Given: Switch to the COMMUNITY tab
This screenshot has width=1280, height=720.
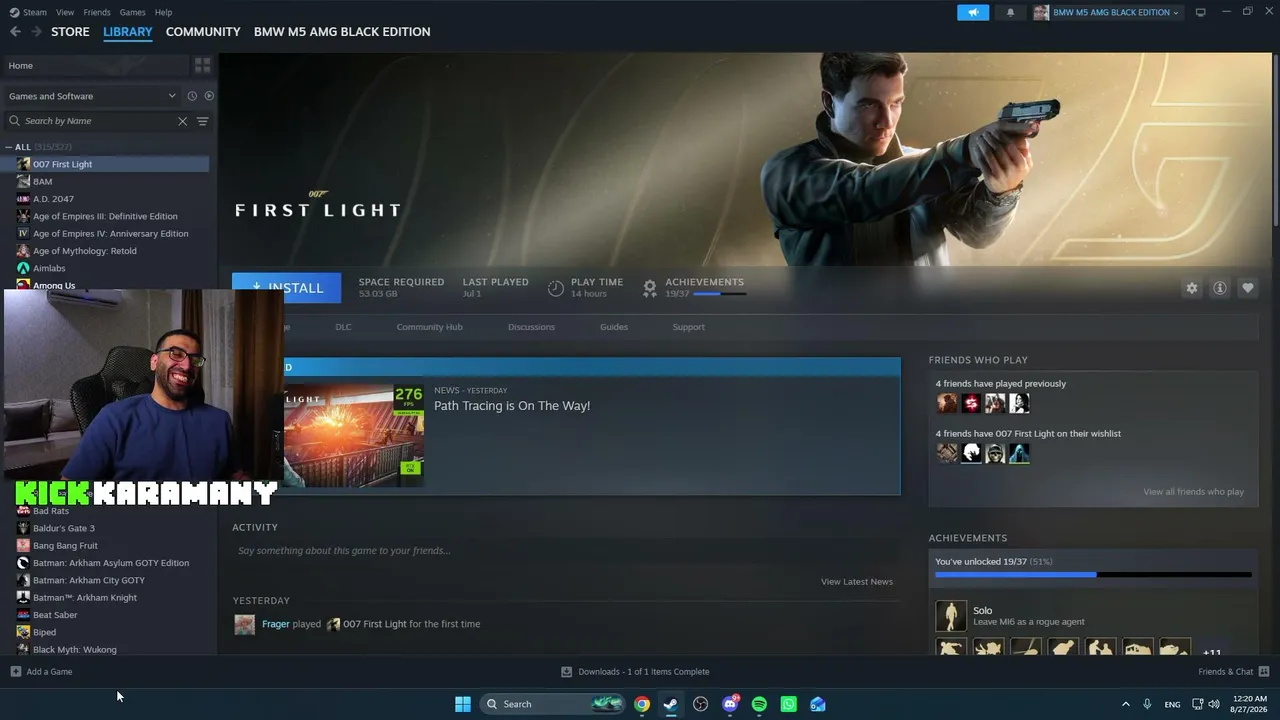Looking at the screenshot, I should [203, 32].
